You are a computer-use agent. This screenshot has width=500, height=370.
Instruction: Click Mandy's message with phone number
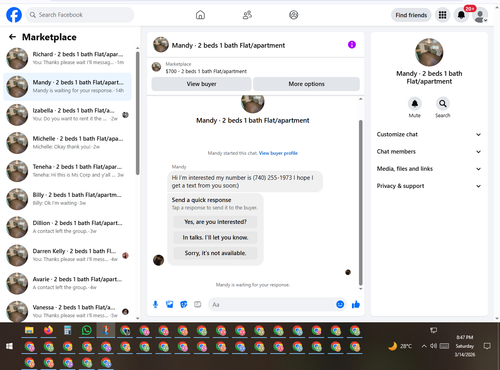(x=245, y=182)
